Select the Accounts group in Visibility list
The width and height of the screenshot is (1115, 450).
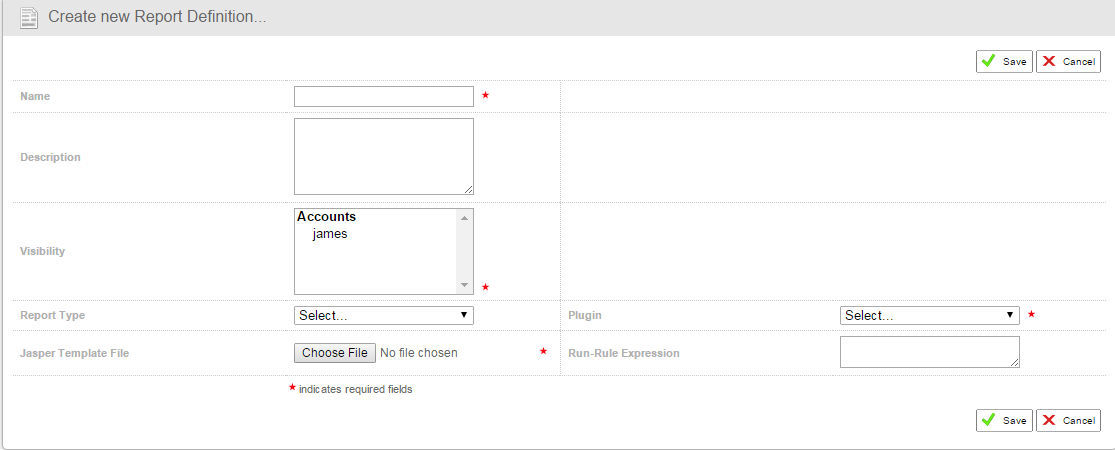click(x=327, y=217)
